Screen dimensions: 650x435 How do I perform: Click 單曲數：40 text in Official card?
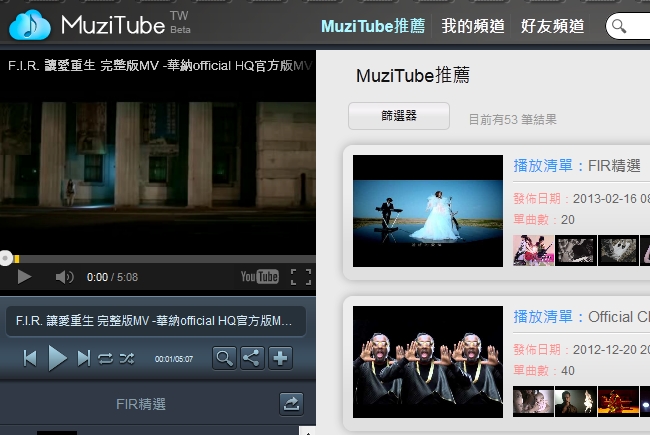(544, 370)
